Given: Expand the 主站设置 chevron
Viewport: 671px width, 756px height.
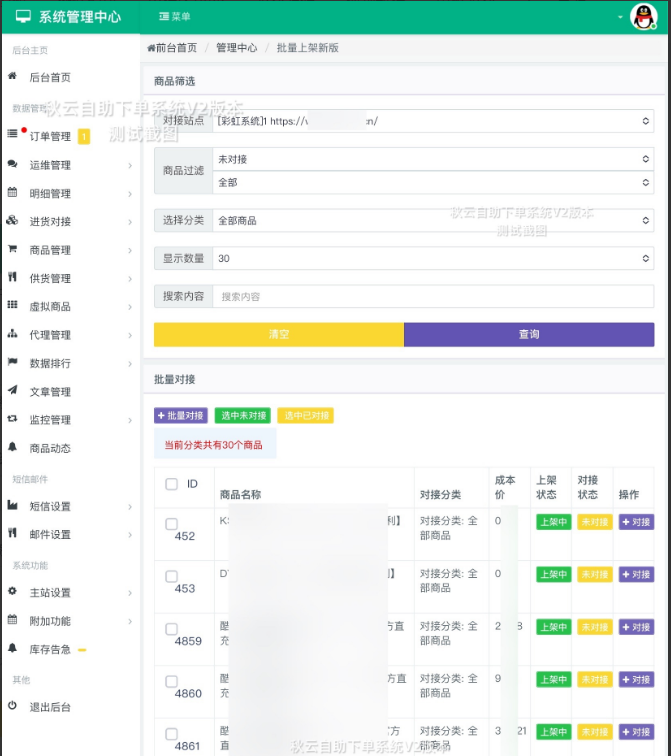Looking at the screenshot, I should 130,593.
